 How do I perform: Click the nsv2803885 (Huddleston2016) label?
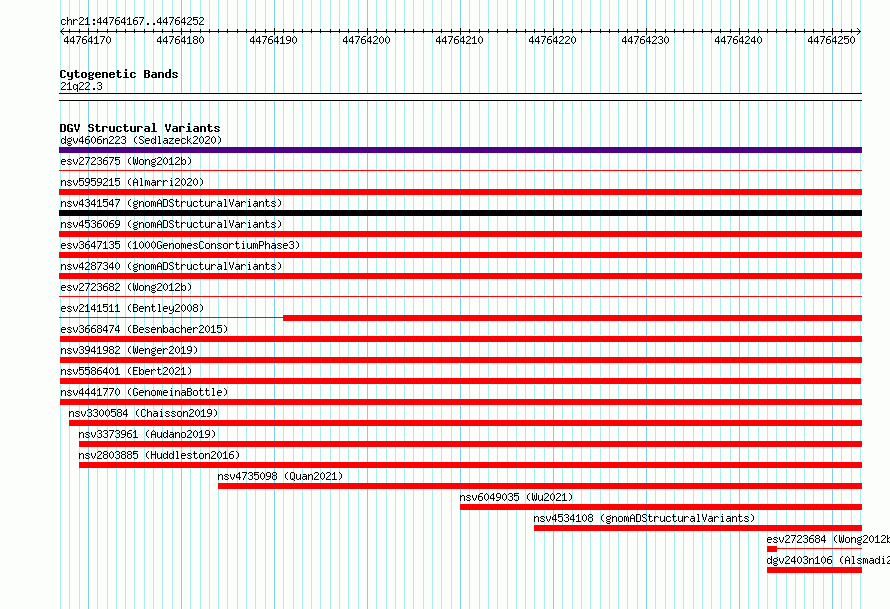(x=159, y=455)
